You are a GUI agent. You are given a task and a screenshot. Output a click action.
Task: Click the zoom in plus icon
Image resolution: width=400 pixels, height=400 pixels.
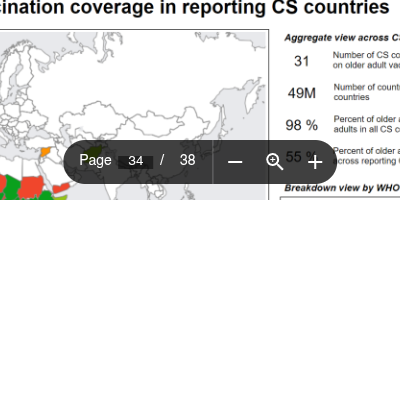[315, 162]
